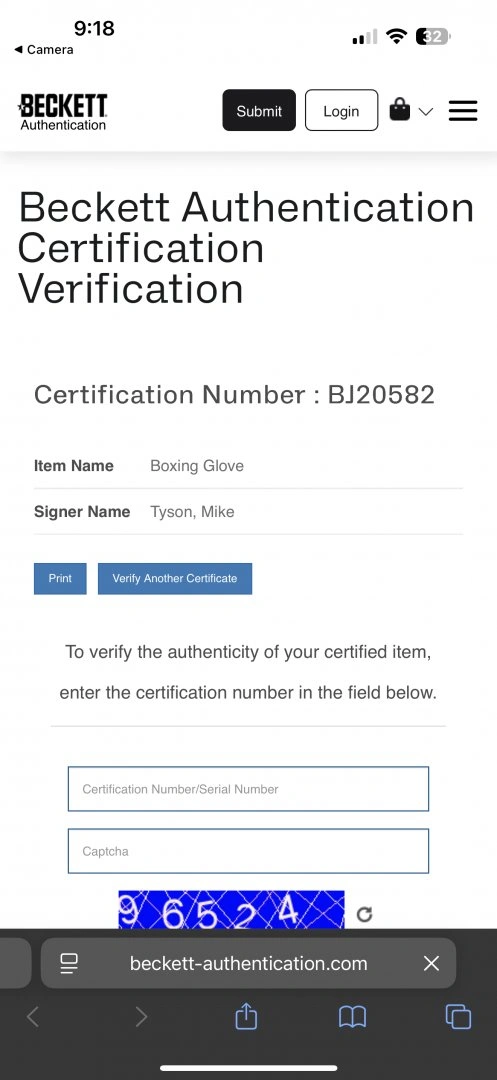Click the Submit button in the header

coord(259,110)
